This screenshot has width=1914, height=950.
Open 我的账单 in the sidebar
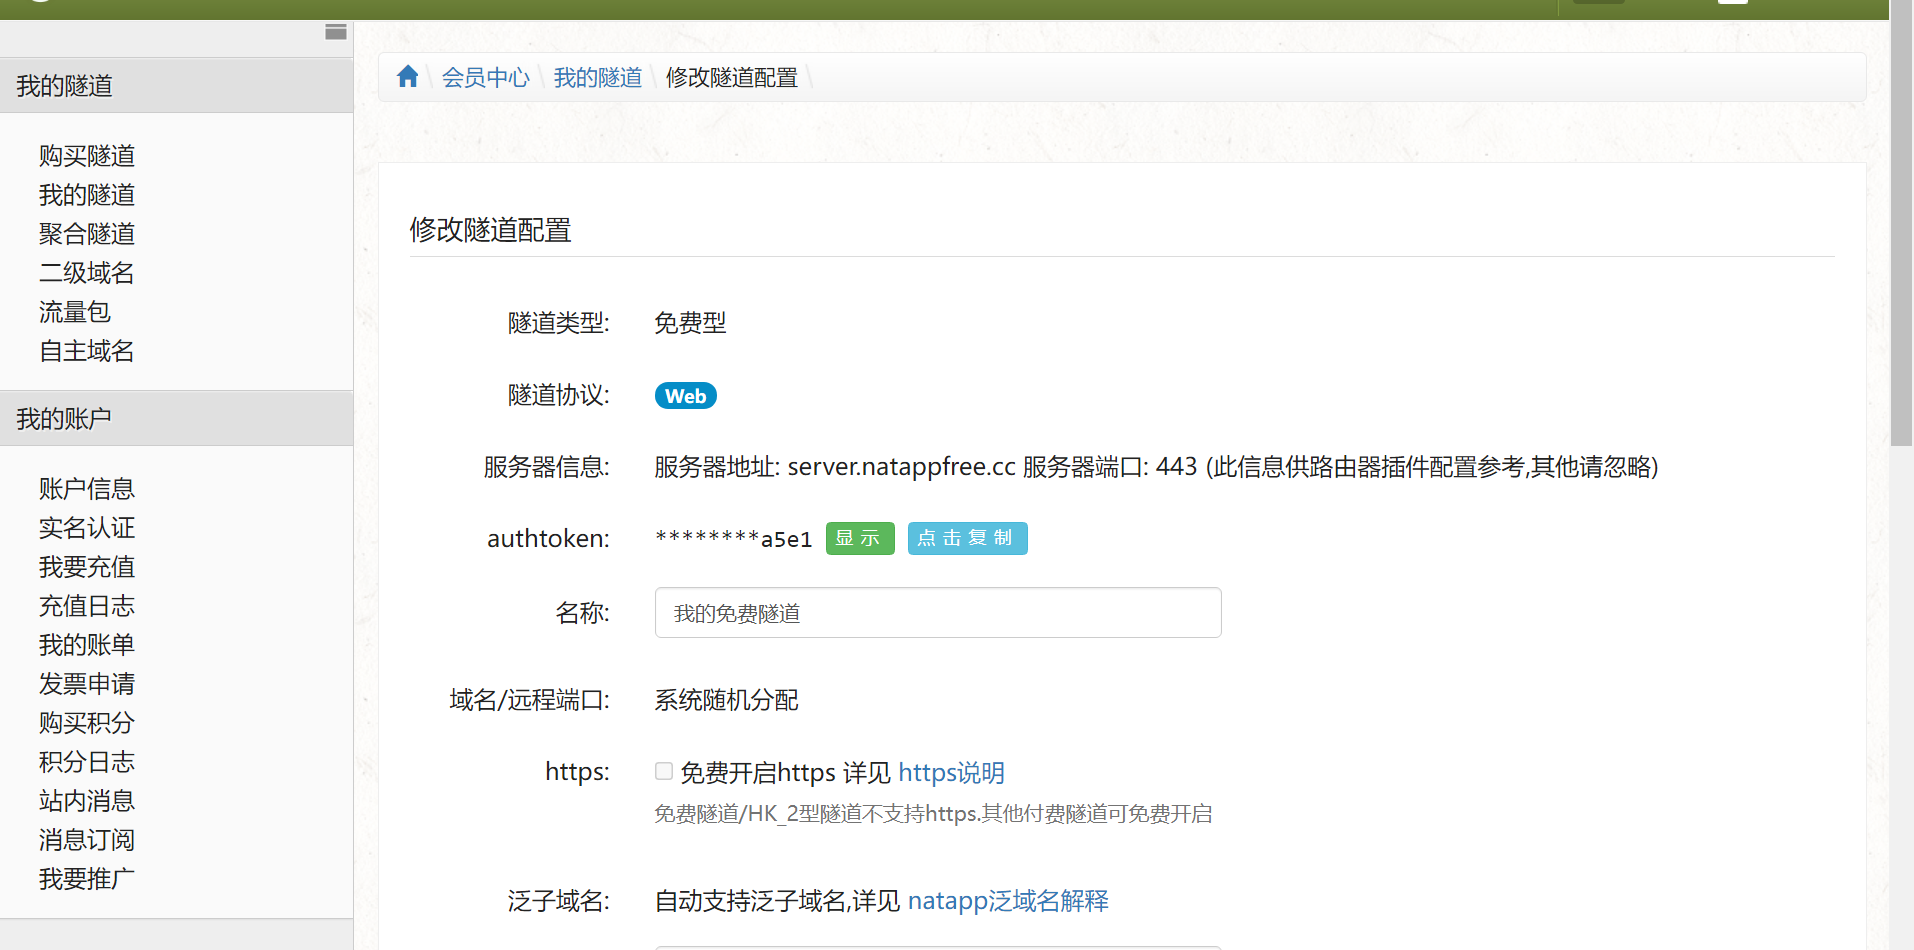[87, 645]
